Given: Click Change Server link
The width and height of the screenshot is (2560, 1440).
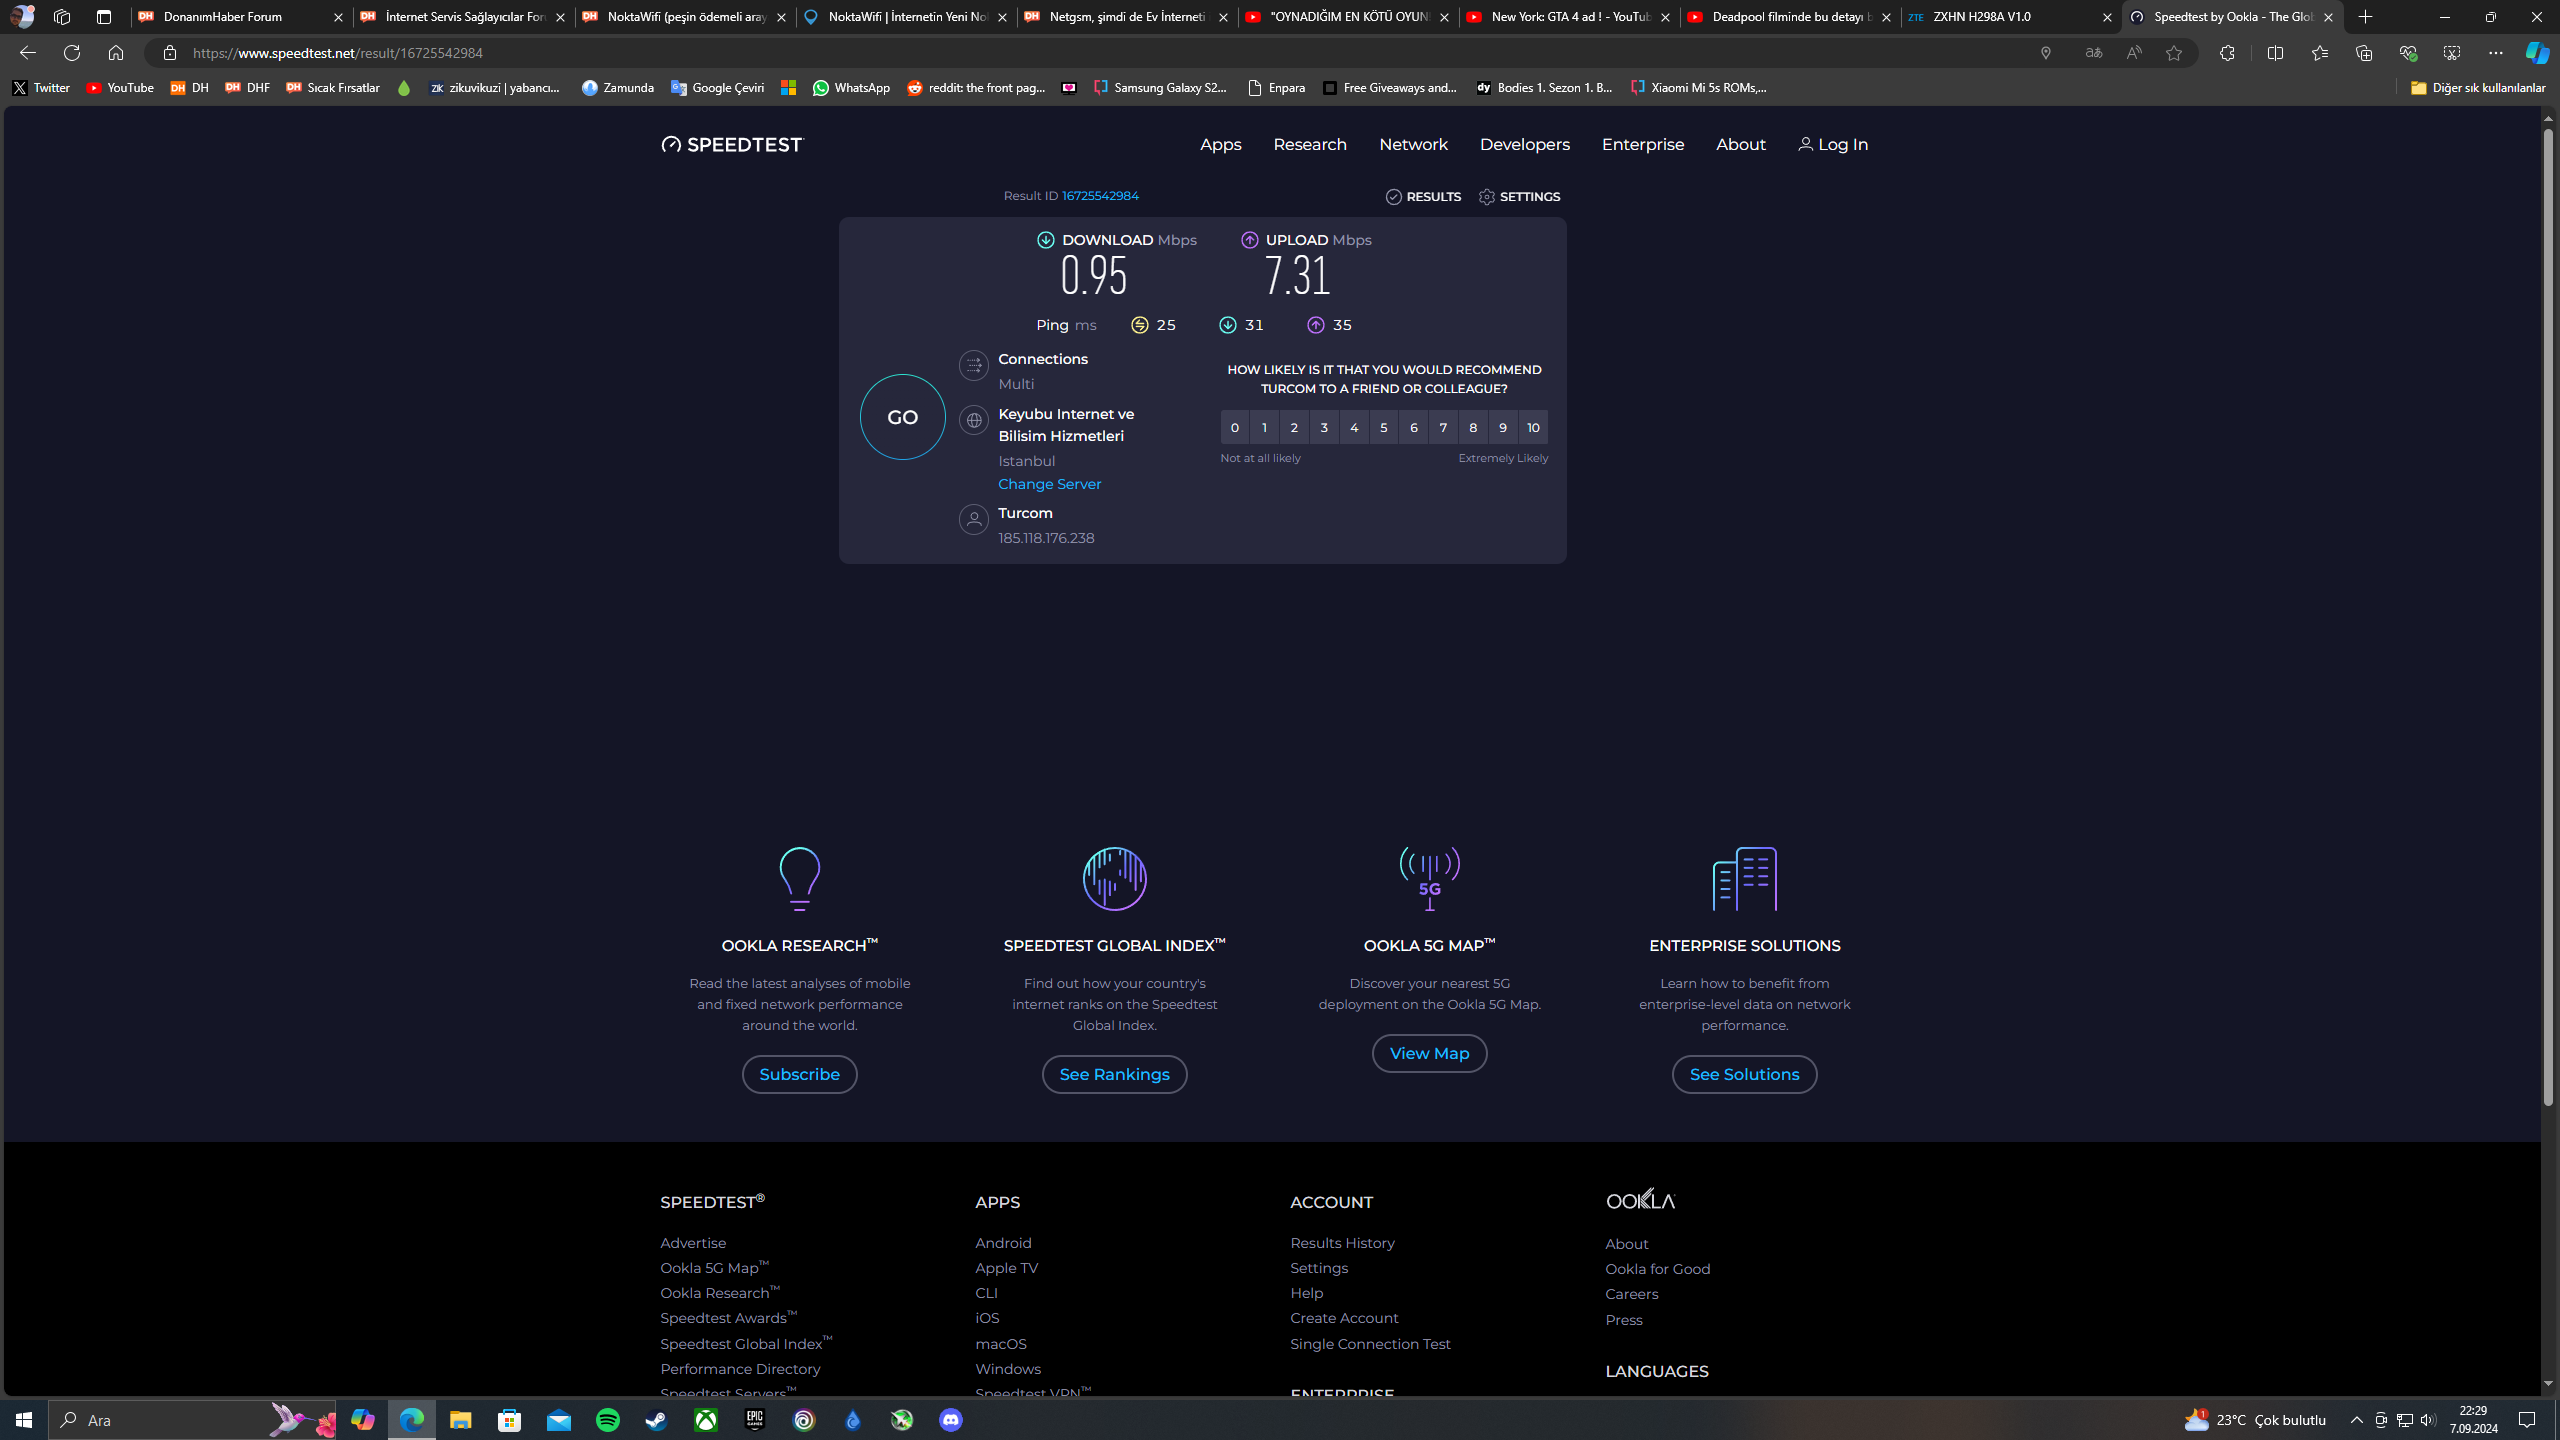Looking at the screenshot, I should coord(1049,484).
